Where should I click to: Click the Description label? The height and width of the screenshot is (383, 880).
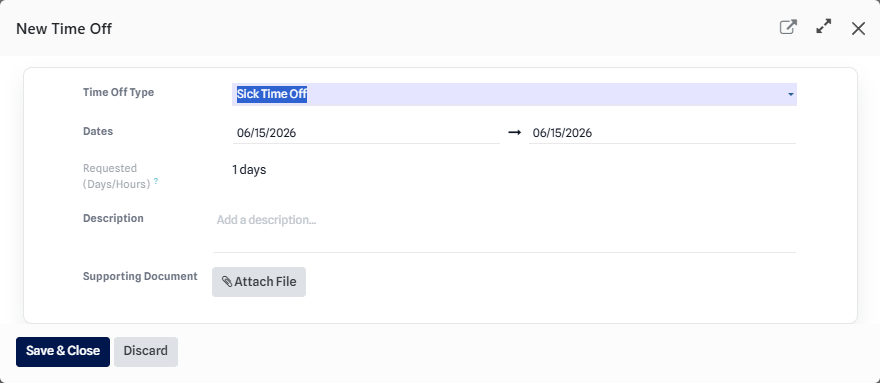113,218
